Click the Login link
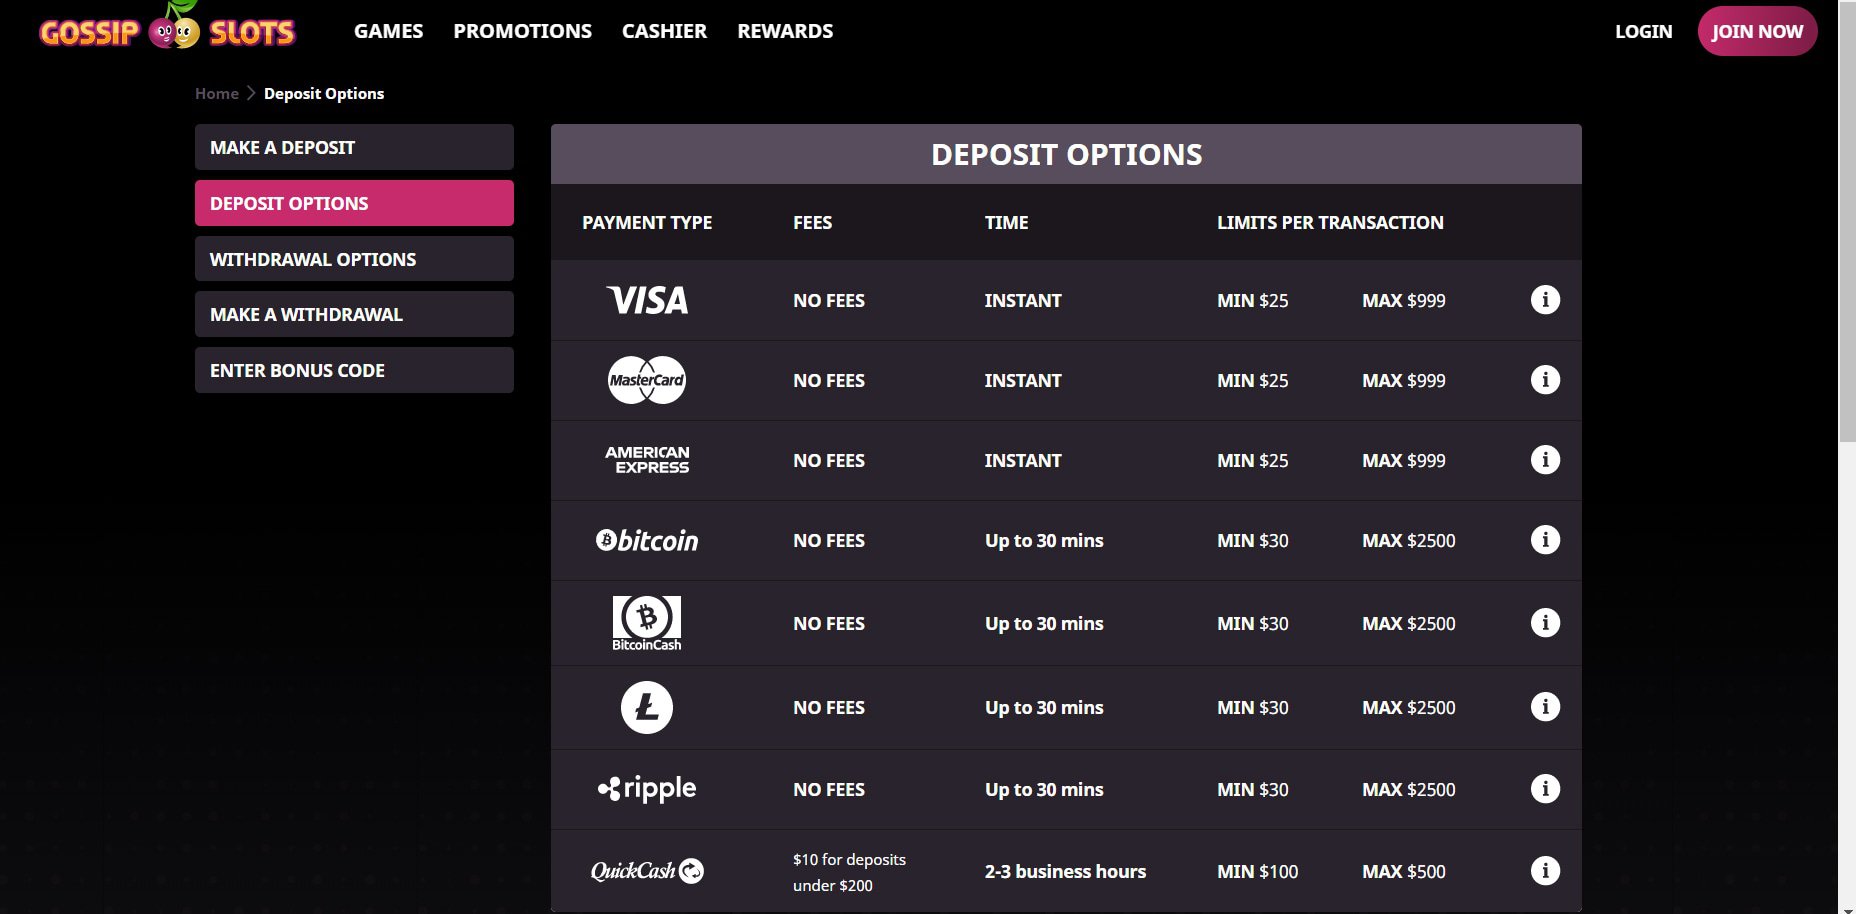 tap(1643, 31)
